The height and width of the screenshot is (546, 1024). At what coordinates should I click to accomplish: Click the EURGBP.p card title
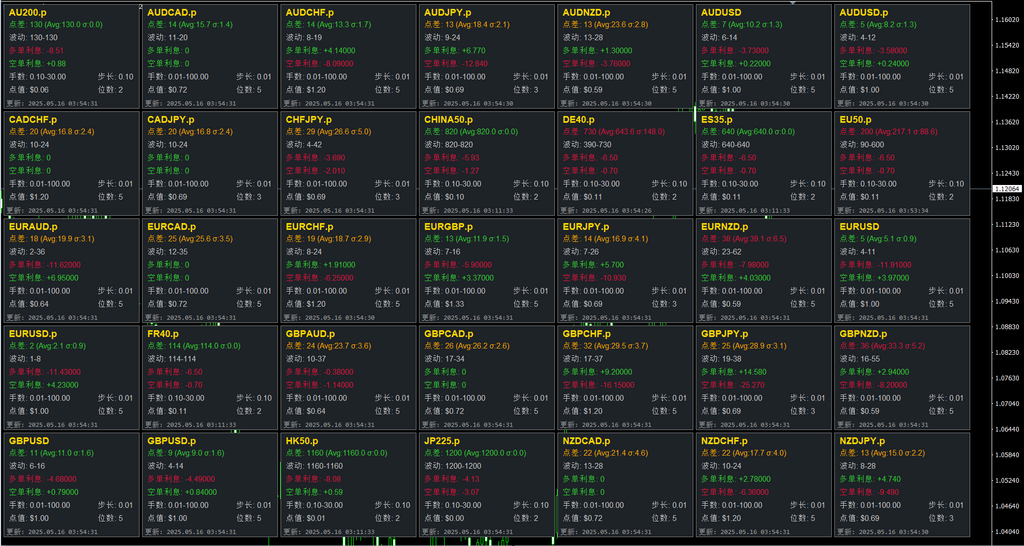pyautogui.click(x=451, y=227)
